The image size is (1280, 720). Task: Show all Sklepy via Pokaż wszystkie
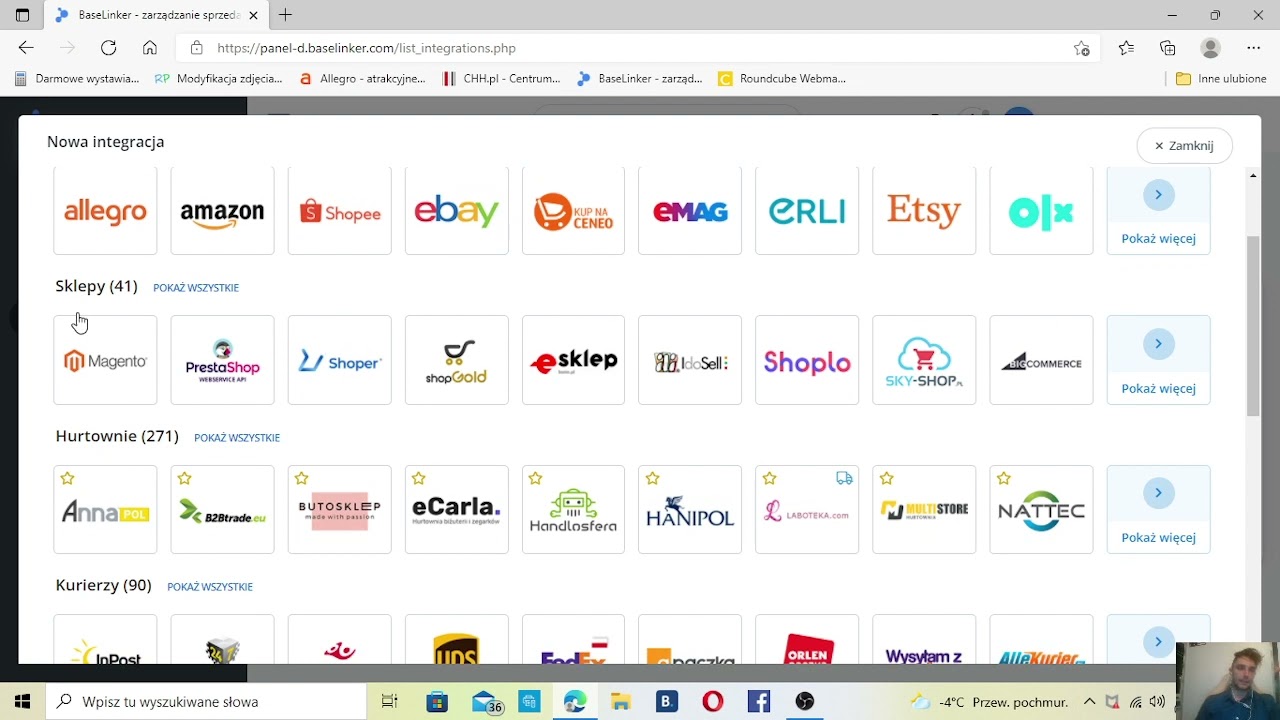(196, 288)
